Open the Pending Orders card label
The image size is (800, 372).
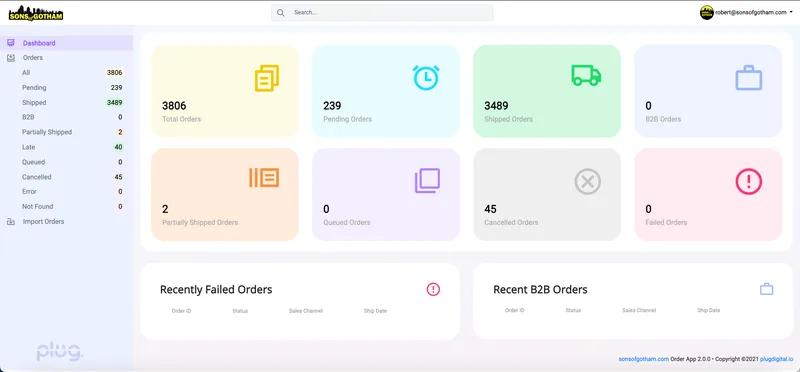(x=347, y=119)
